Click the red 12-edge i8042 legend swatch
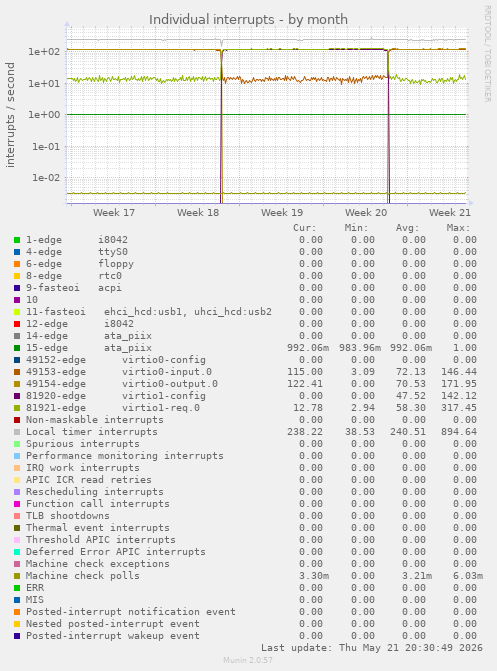Image resolution: width=497 pixels, height=671 pixels. point(17,324)
